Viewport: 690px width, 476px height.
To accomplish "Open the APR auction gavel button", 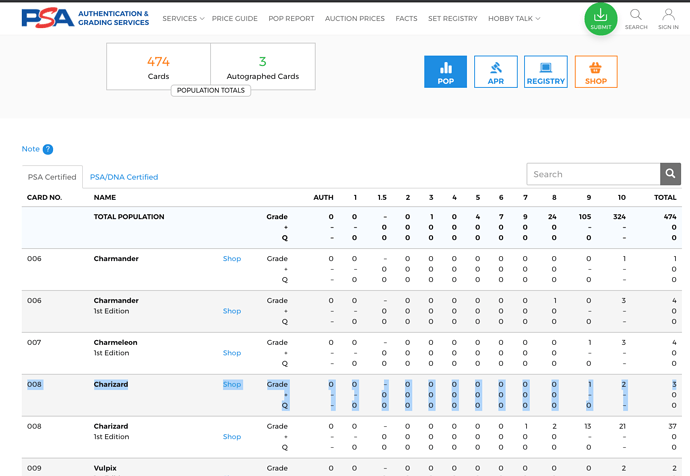I will point(495,72).
